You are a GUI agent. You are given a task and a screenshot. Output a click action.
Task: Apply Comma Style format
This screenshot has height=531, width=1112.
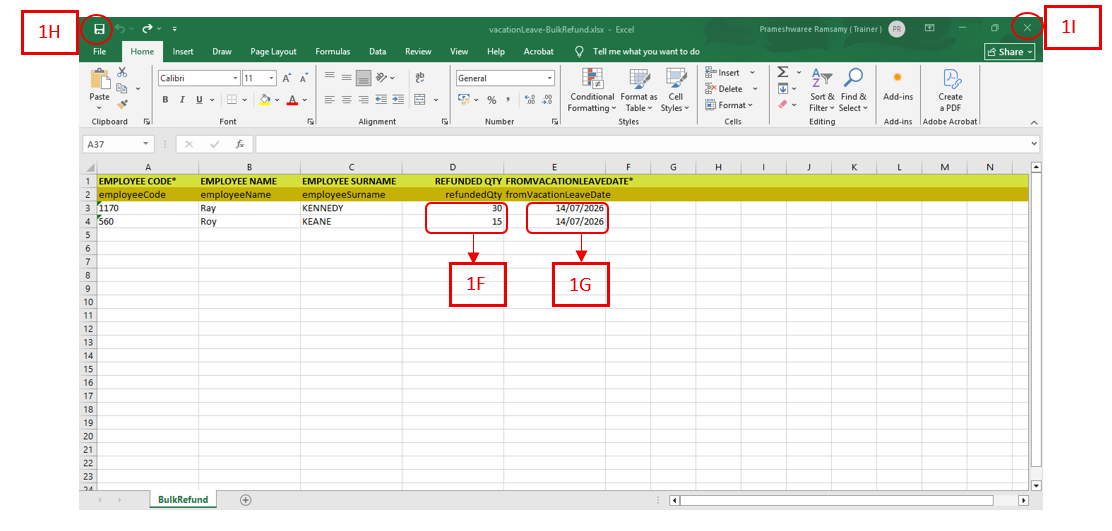(x=508, y=100)
